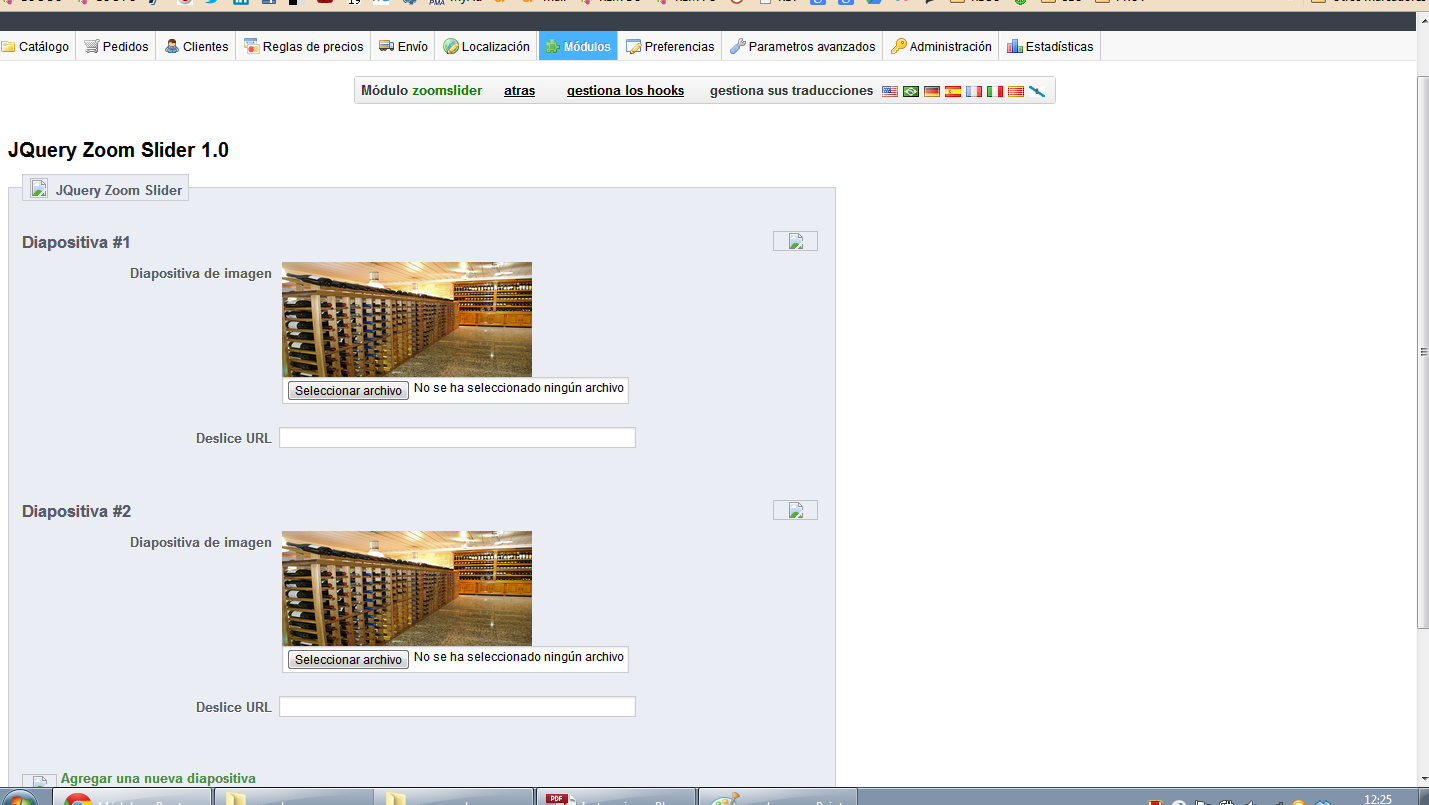Open the Catálogo tab
1429x805 pixels.
[36, 47]
